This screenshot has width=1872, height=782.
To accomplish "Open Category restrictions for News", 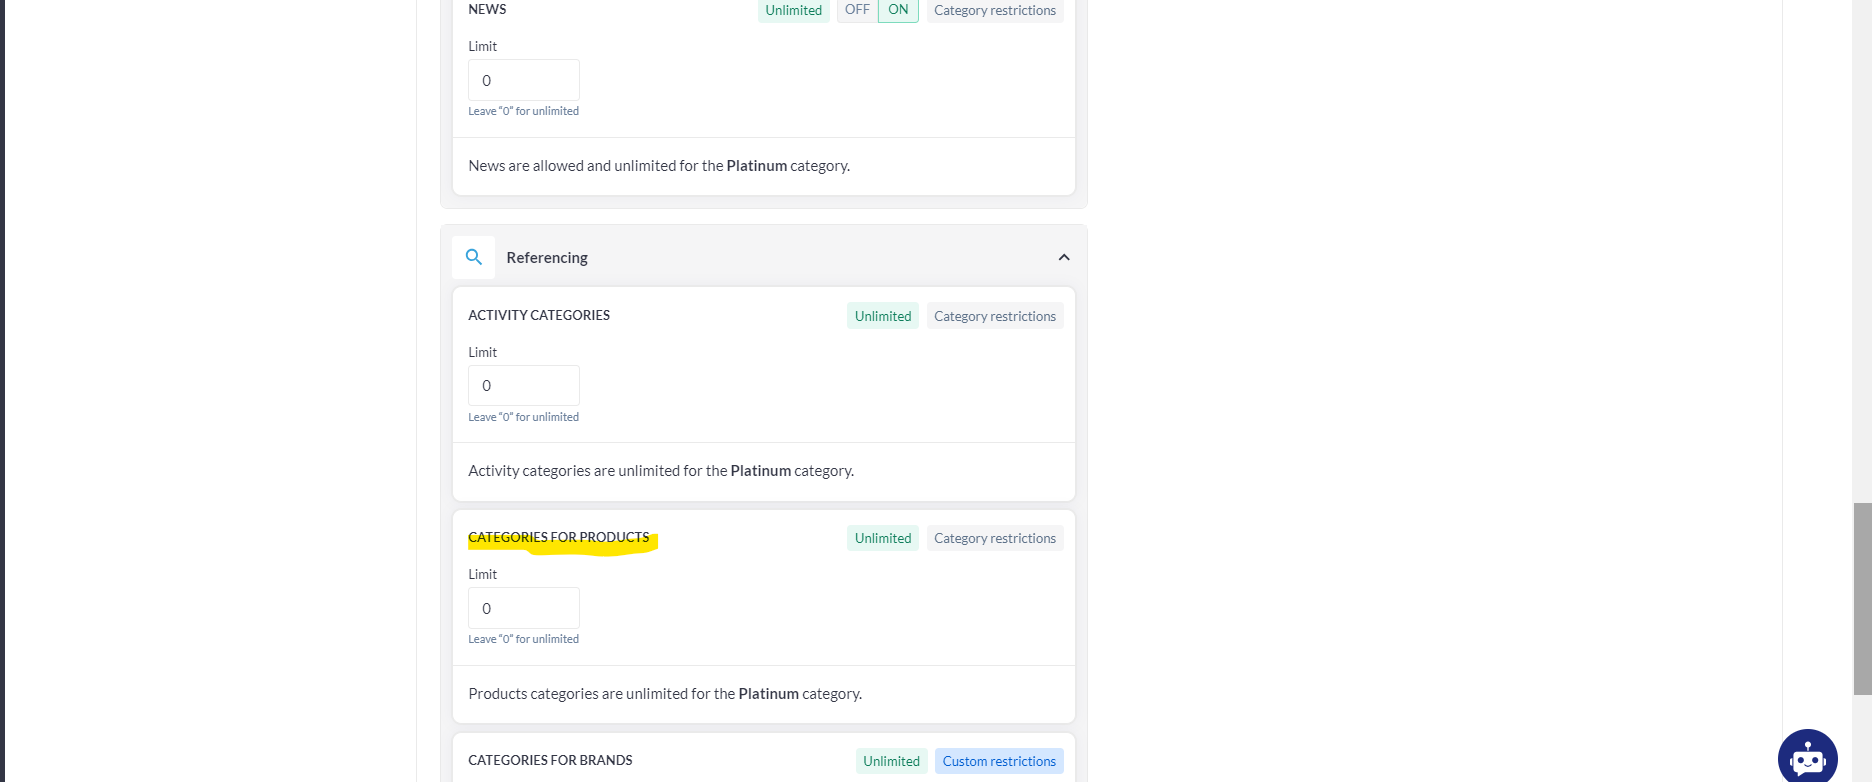I will (x=994, y=10).
